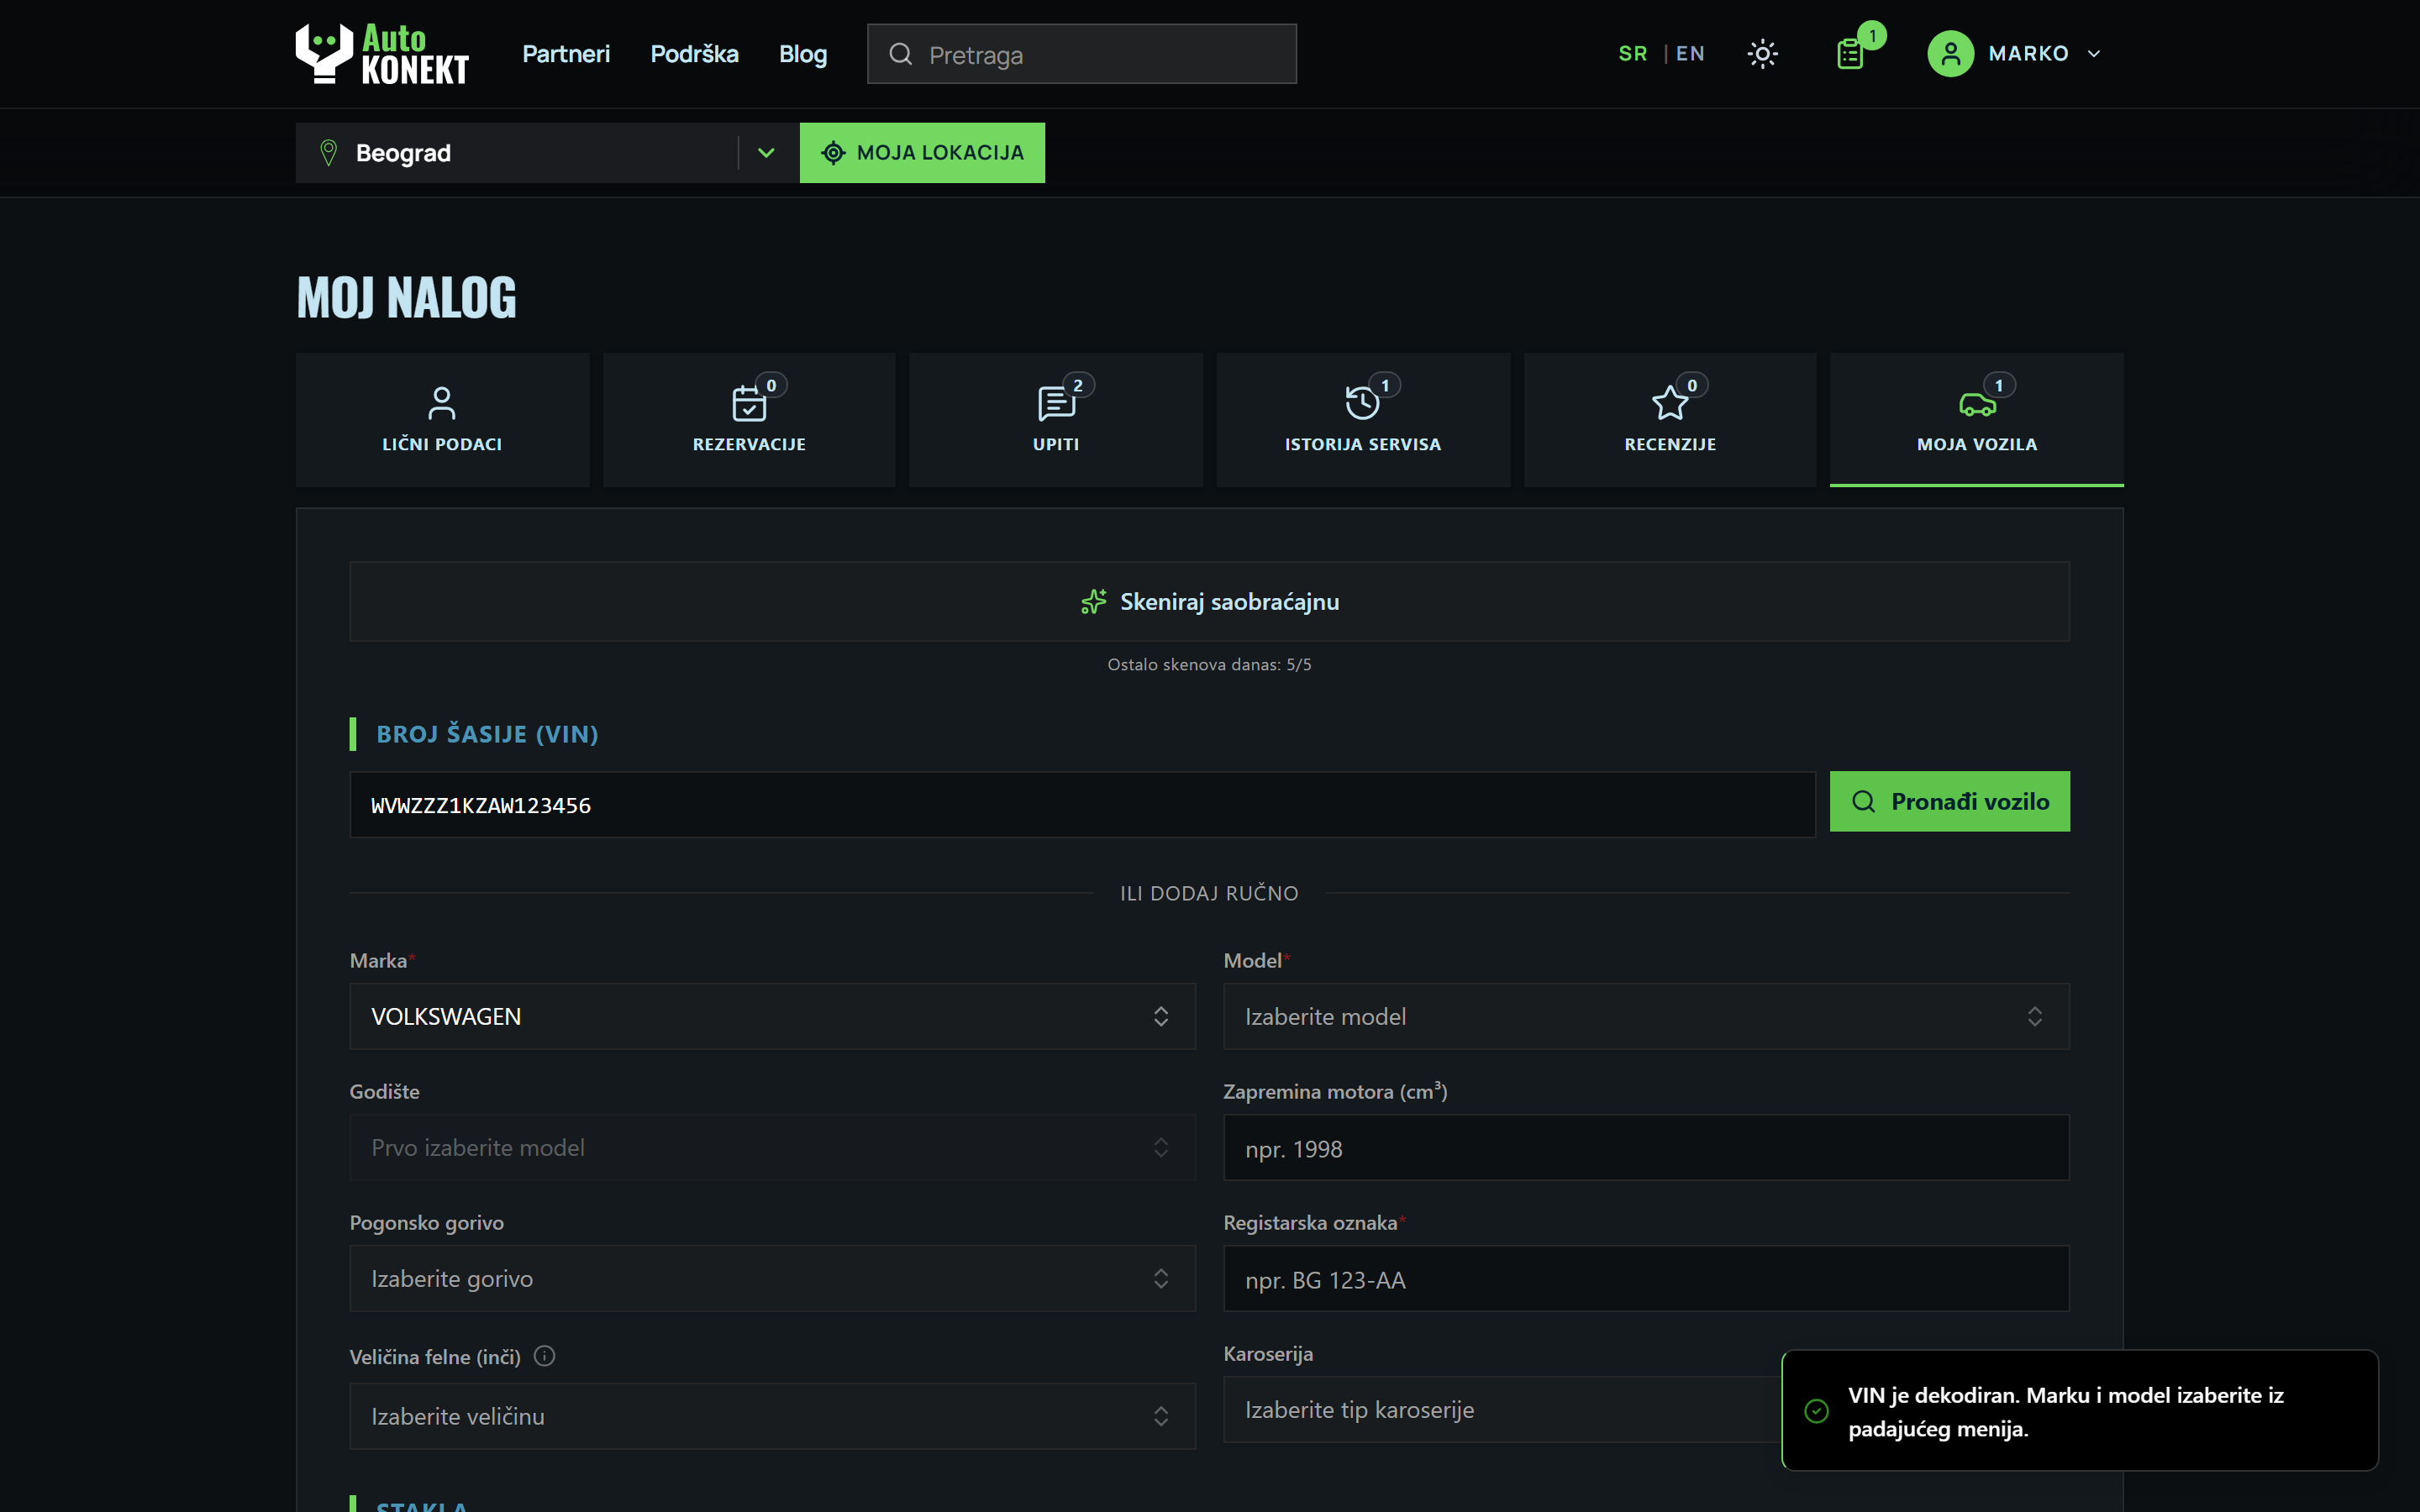2420x1512 pixels.
Task: Focus the Registarska oznaka input field
Action: click(x=1646, y=1278)
